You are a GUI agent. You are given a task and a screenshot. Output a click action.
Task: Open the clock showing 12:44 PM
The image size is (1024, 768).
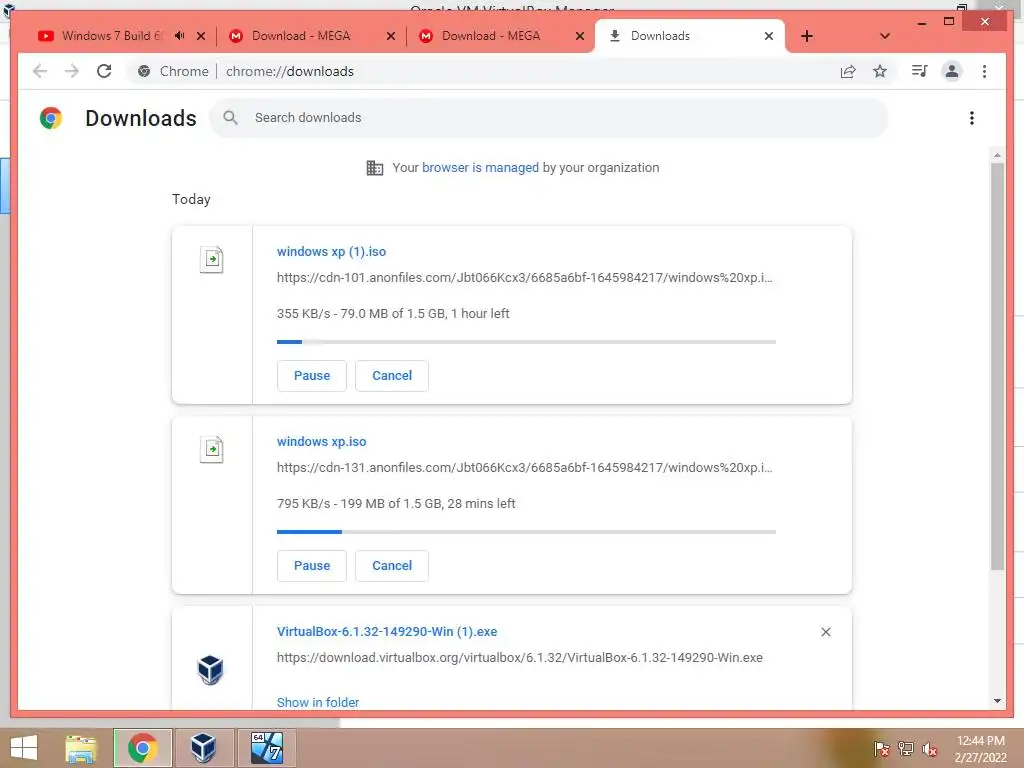981,749
